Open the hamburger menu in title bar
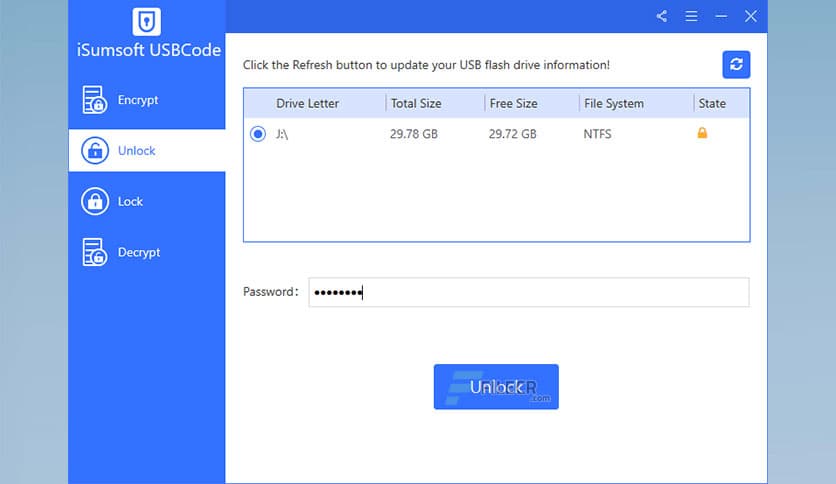 click(x=692, y=17)
